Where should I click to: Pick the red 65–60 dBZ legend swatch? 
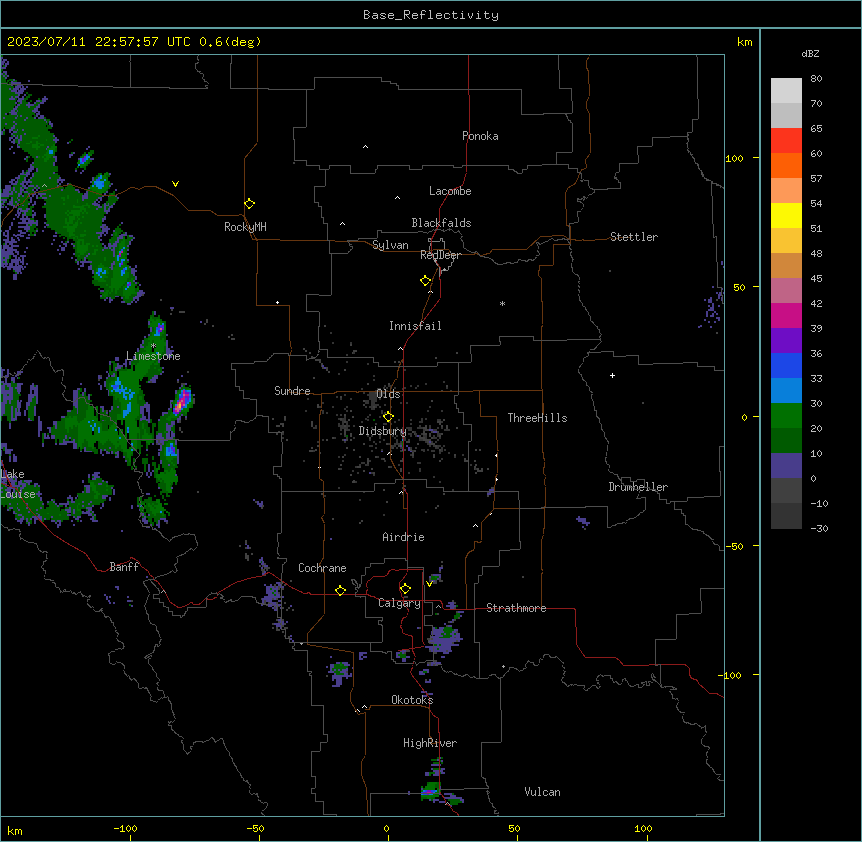(x=786, y=141)
